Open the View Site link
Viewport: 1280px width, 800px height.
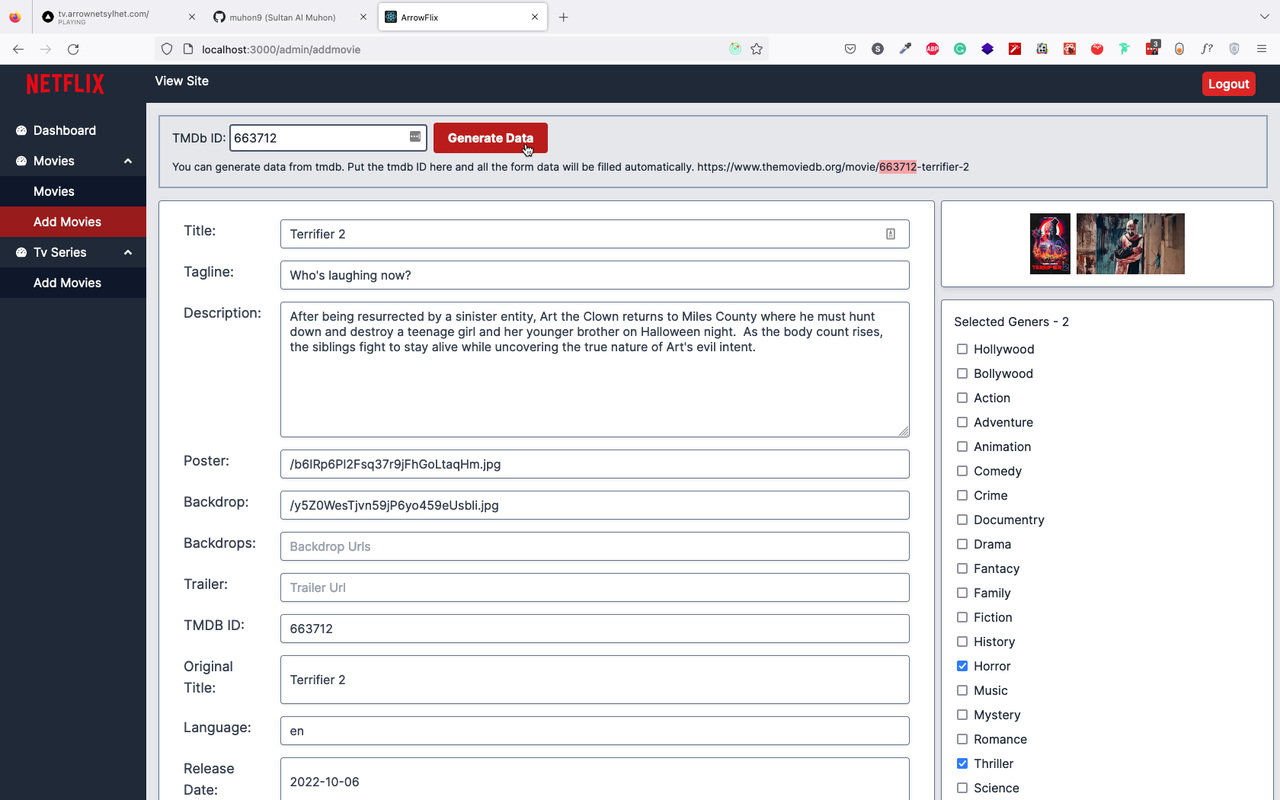[x=182, y=81]
